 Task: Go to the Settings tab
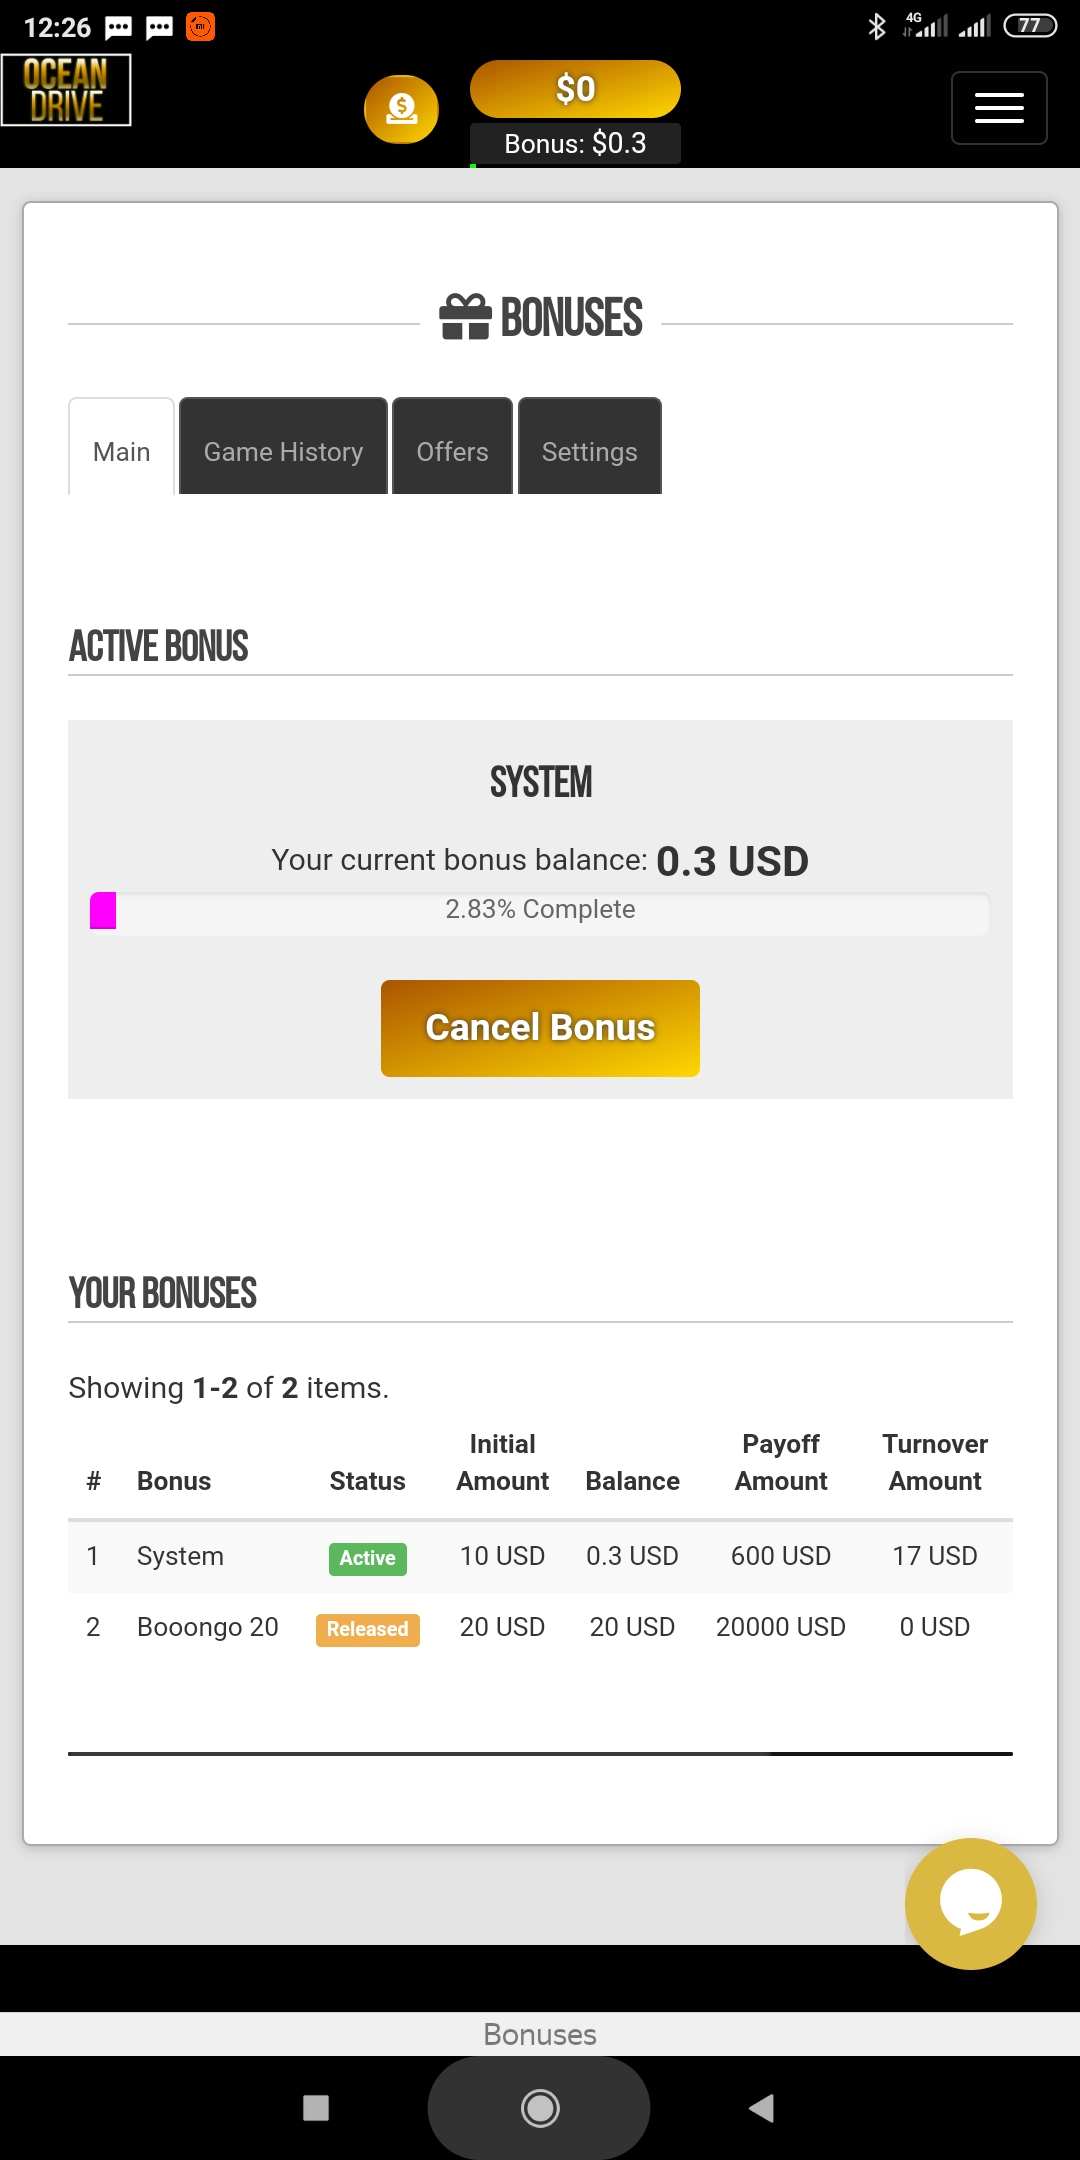point(589,452)
